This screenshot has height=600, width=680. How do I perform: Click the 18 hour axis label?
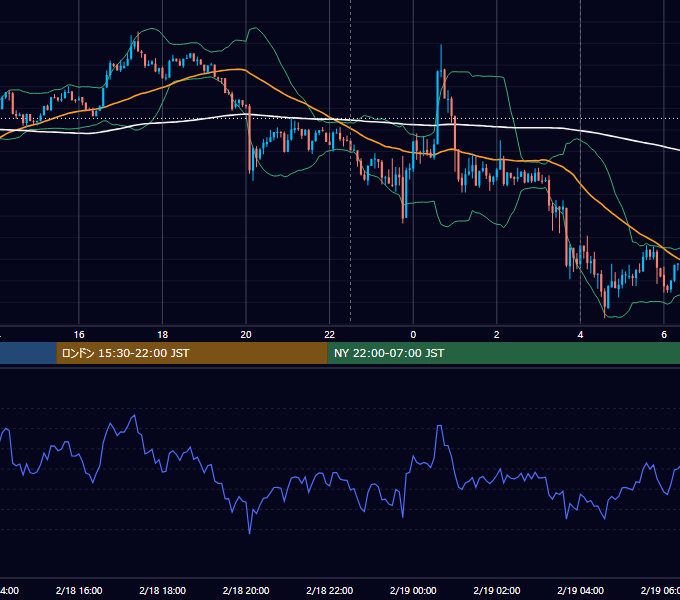tap(163, 335)
